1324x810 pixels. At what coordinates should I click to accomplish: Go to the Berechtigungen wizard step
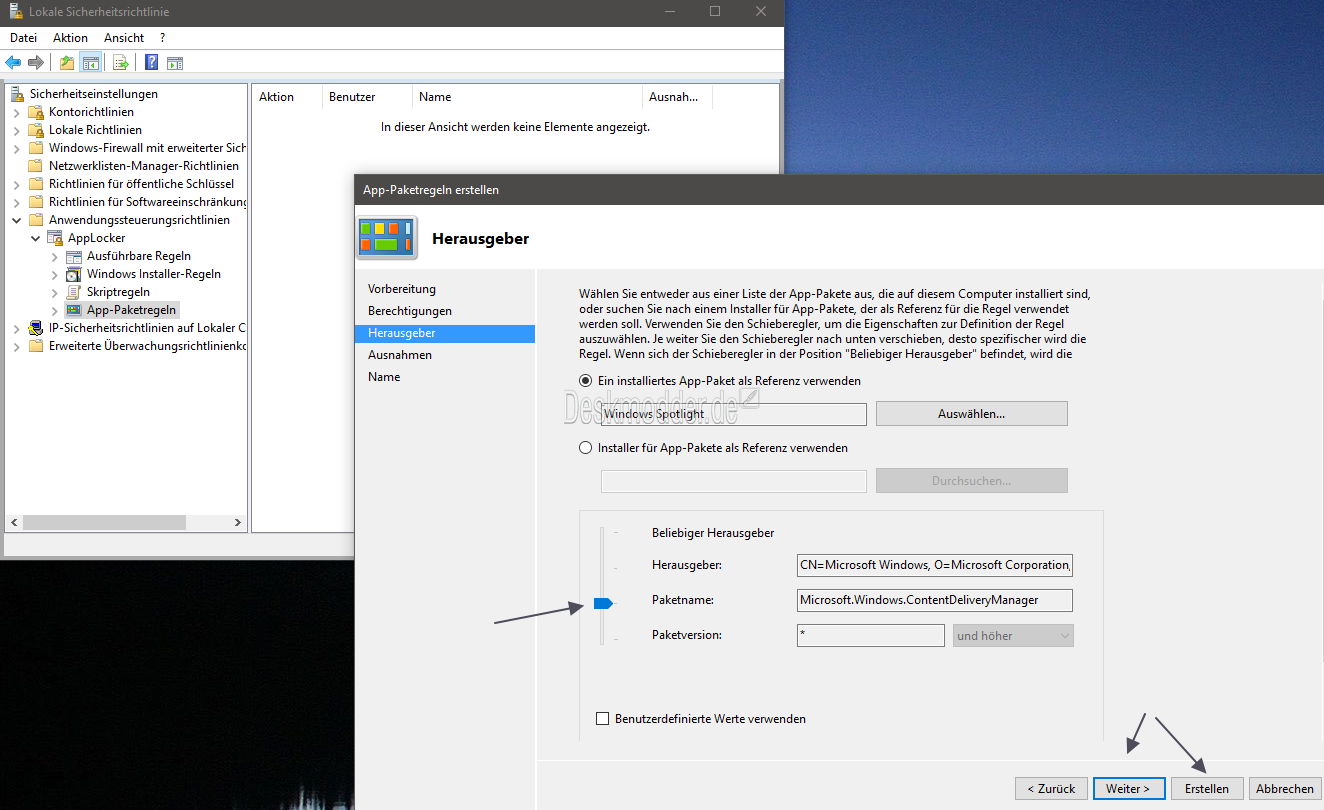point(410,311)
